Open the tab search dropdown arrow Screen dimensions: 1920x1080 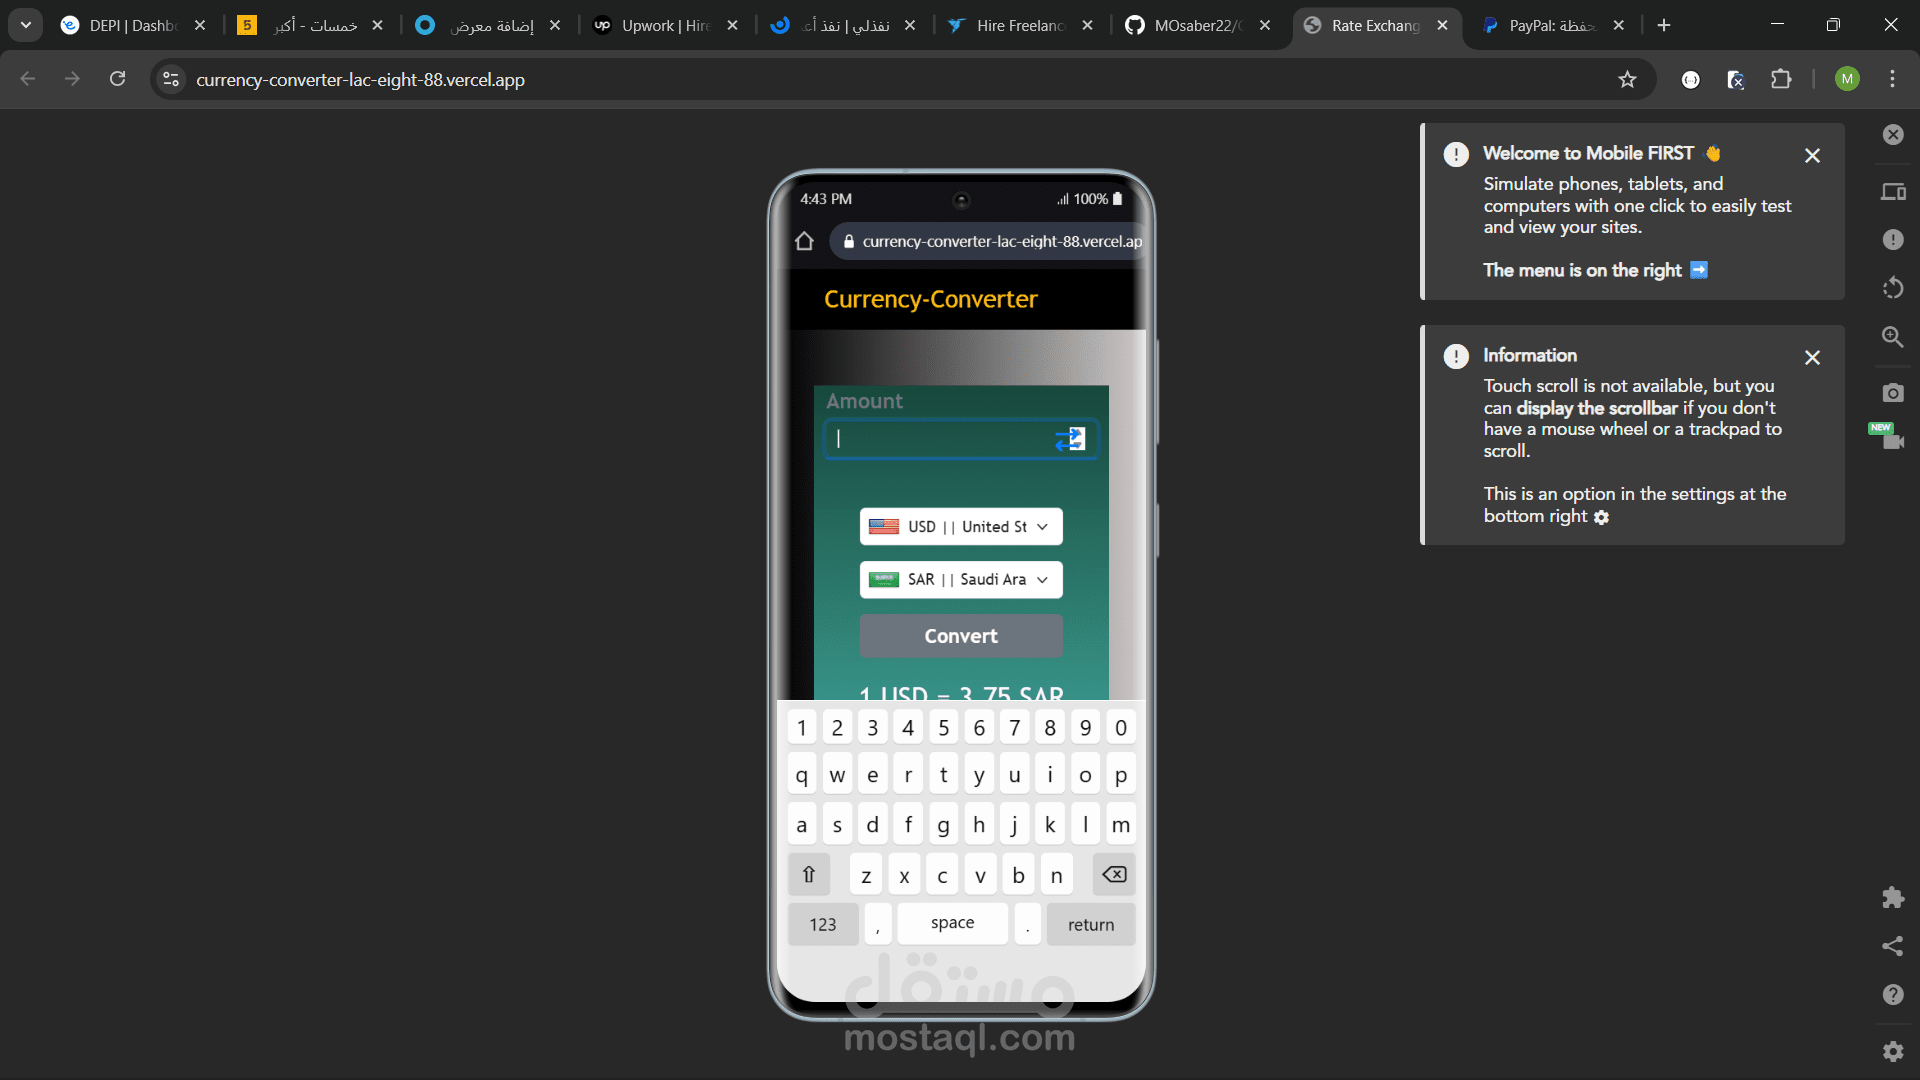26,25
